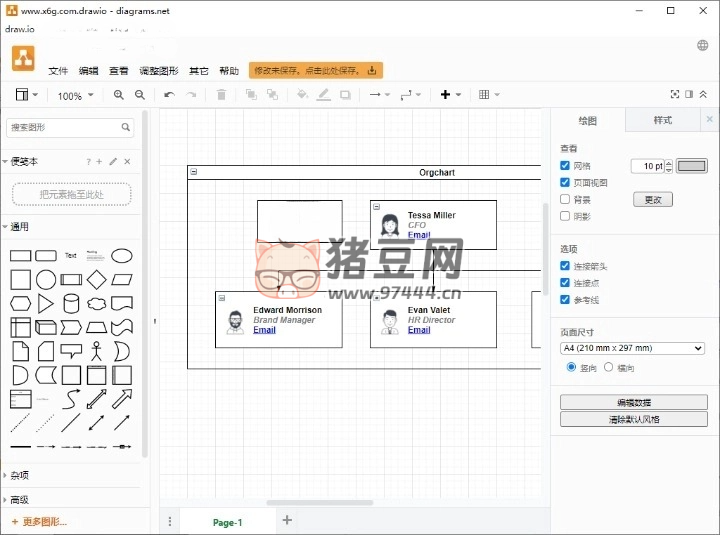Image resolution: width=720 pixels, height=535 pixels.
Task: Expand the 杂项 shapes section
Action: click(x=20, y=476)
